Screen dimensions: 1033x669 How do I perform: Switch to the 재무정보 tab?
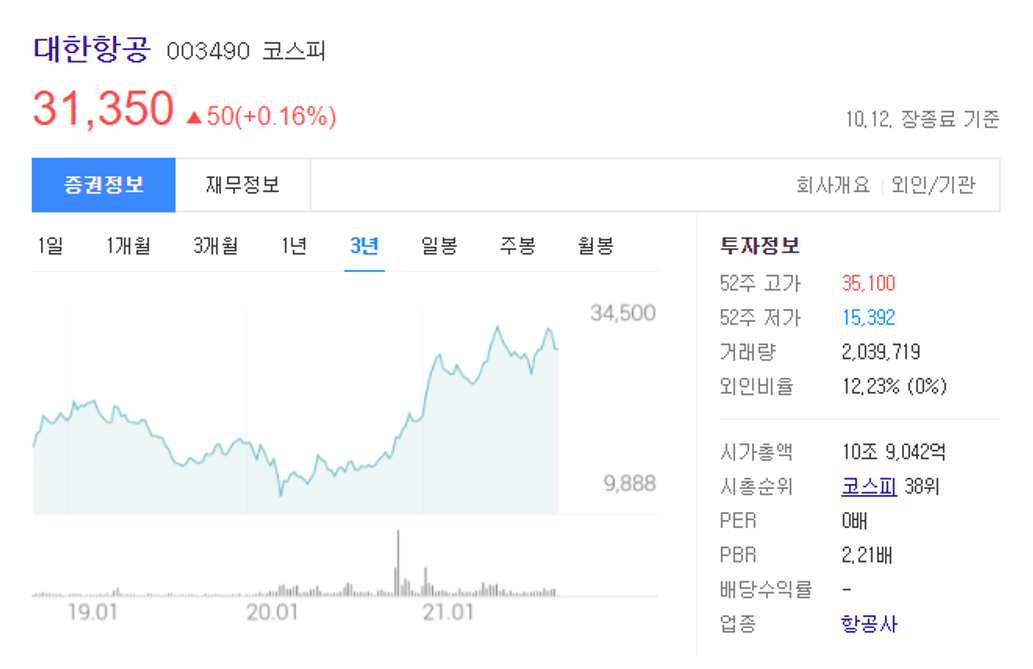(x=243, y=184)
